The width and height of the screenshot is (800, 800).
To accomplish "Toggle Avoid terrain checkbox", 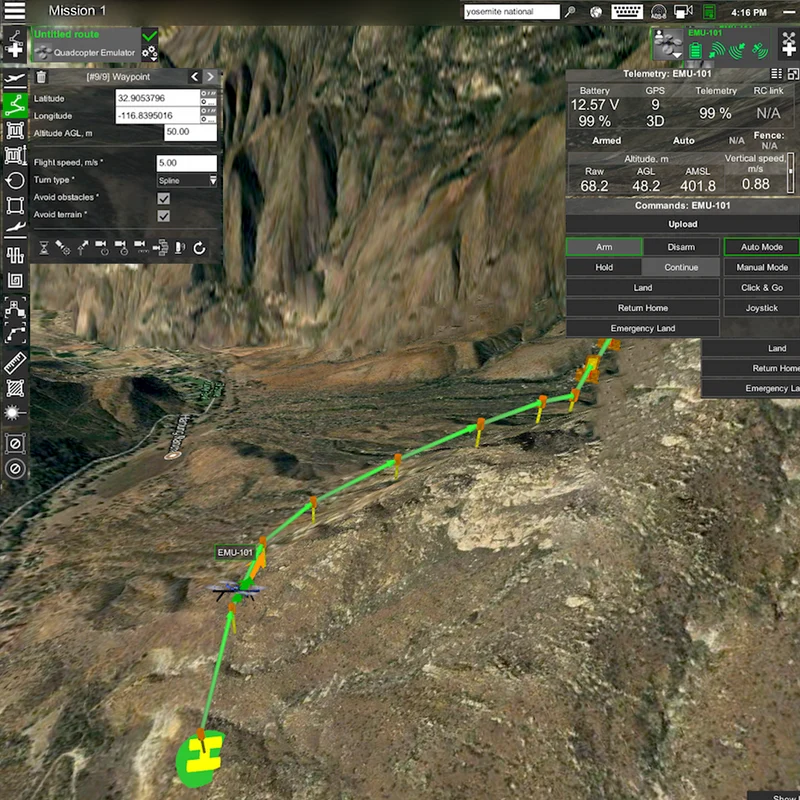I will (163, 216).
